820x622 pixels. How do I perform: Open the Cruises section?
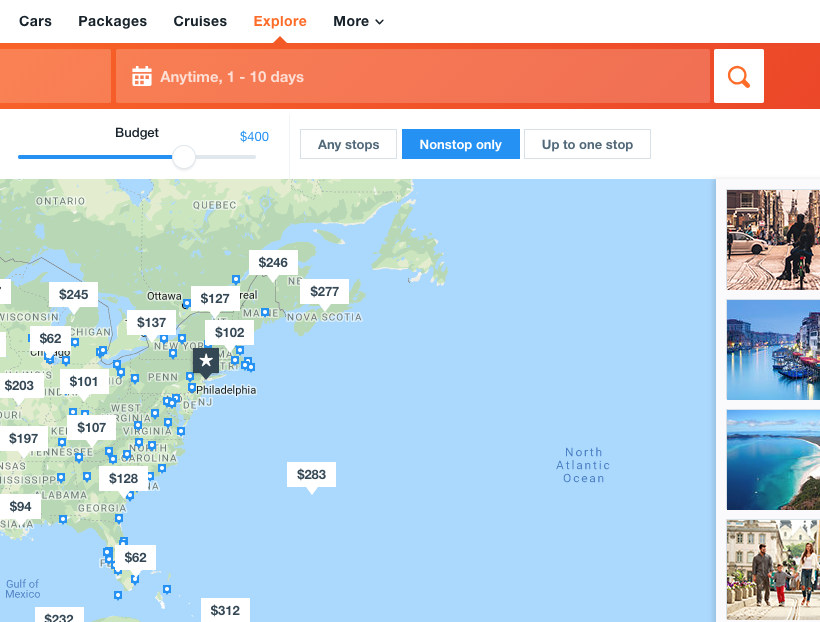point(200,21)
